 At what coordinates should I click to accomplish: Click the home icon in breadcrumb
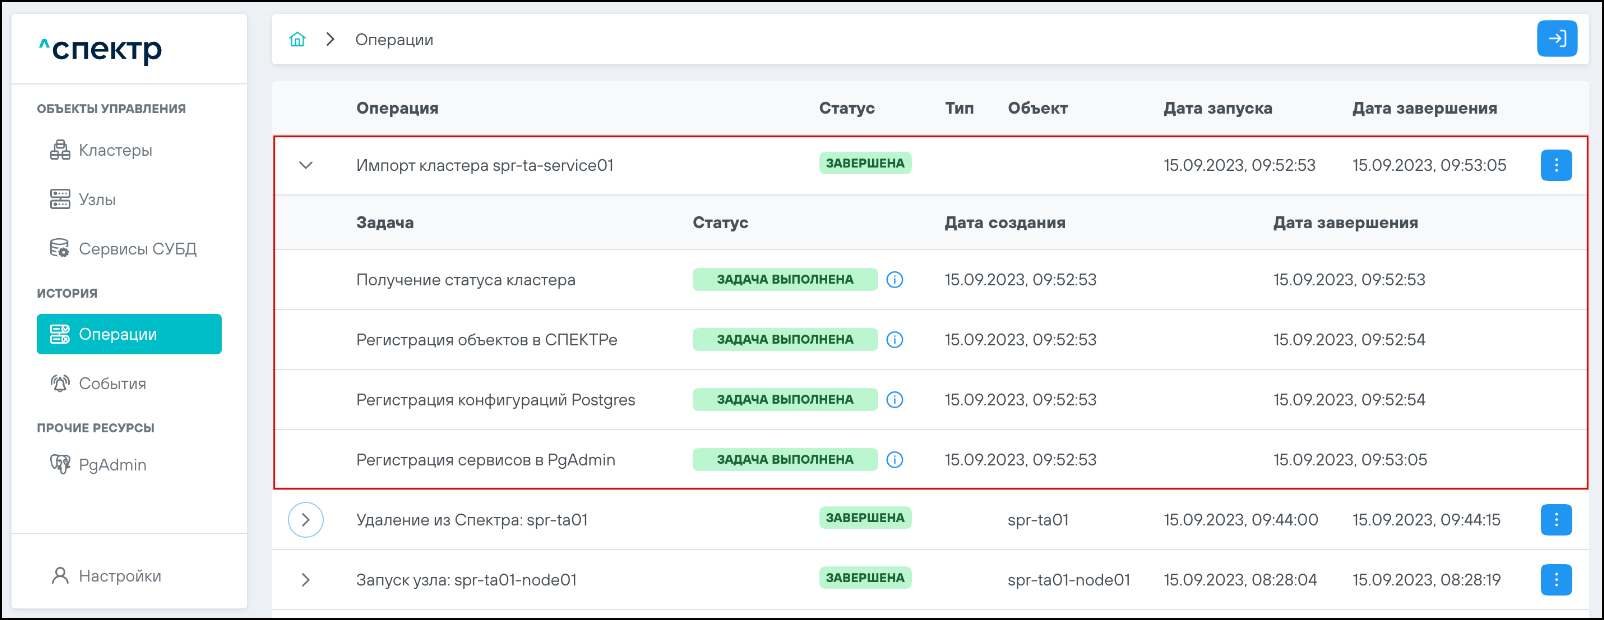click(297, 40)
